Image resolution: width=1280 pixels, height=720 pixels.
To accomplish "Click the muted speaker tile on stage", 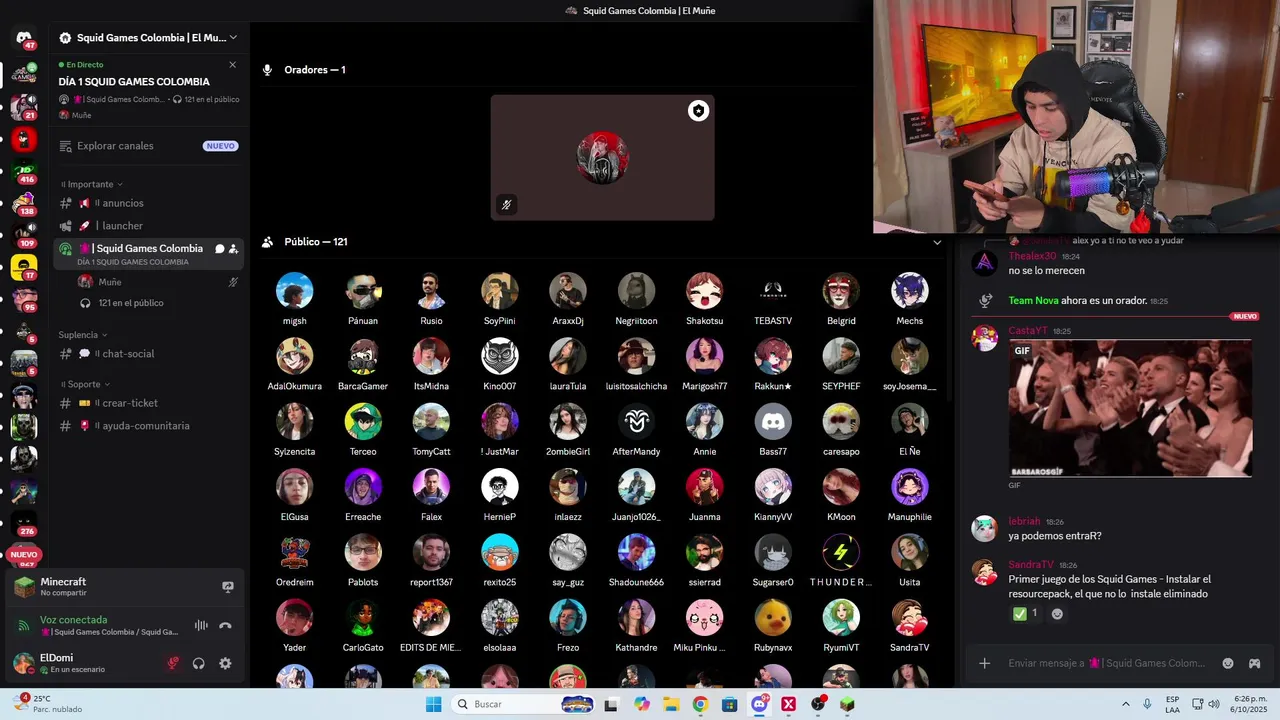I will pyautogui.click(x=602, y=158).
